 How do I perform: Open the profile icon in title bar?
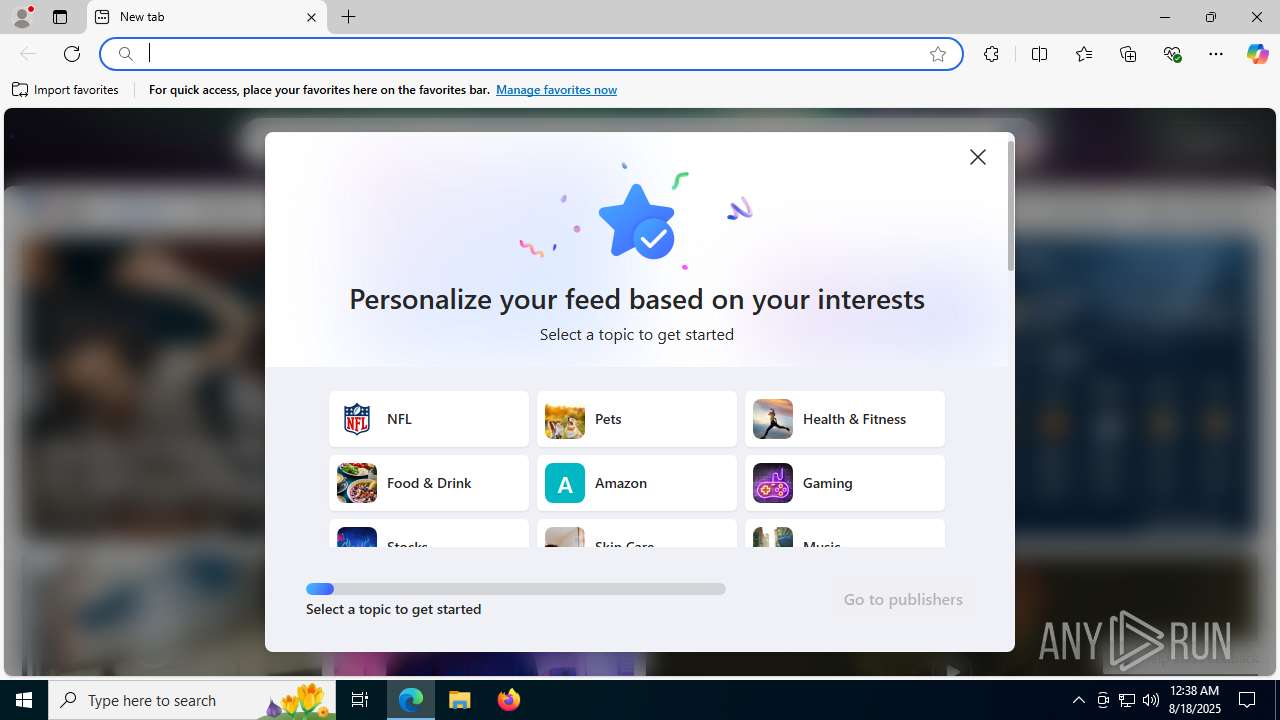[x=22, y=17]
